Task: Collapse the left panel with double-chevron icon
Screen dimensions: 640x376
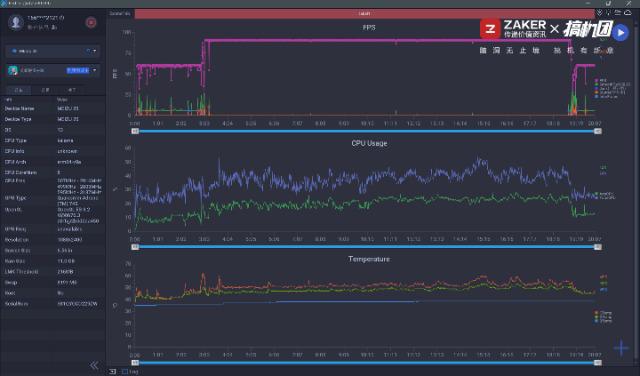Action: coord(94,365)
